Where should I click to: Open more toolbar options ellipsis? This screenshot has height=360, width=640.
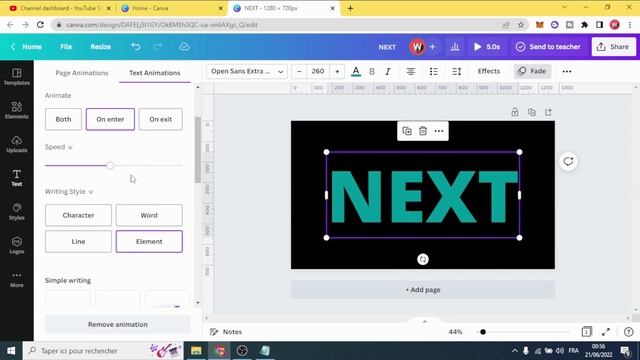pyautogui.click(x=567, y=71)
